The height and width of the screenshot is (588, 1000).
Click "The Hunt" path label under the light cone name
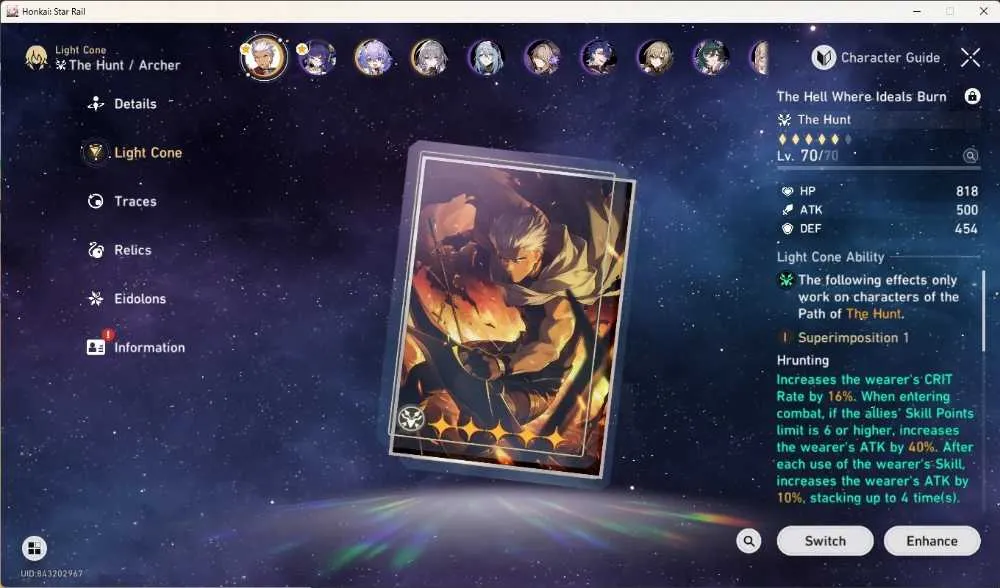[x=824, y=119]
